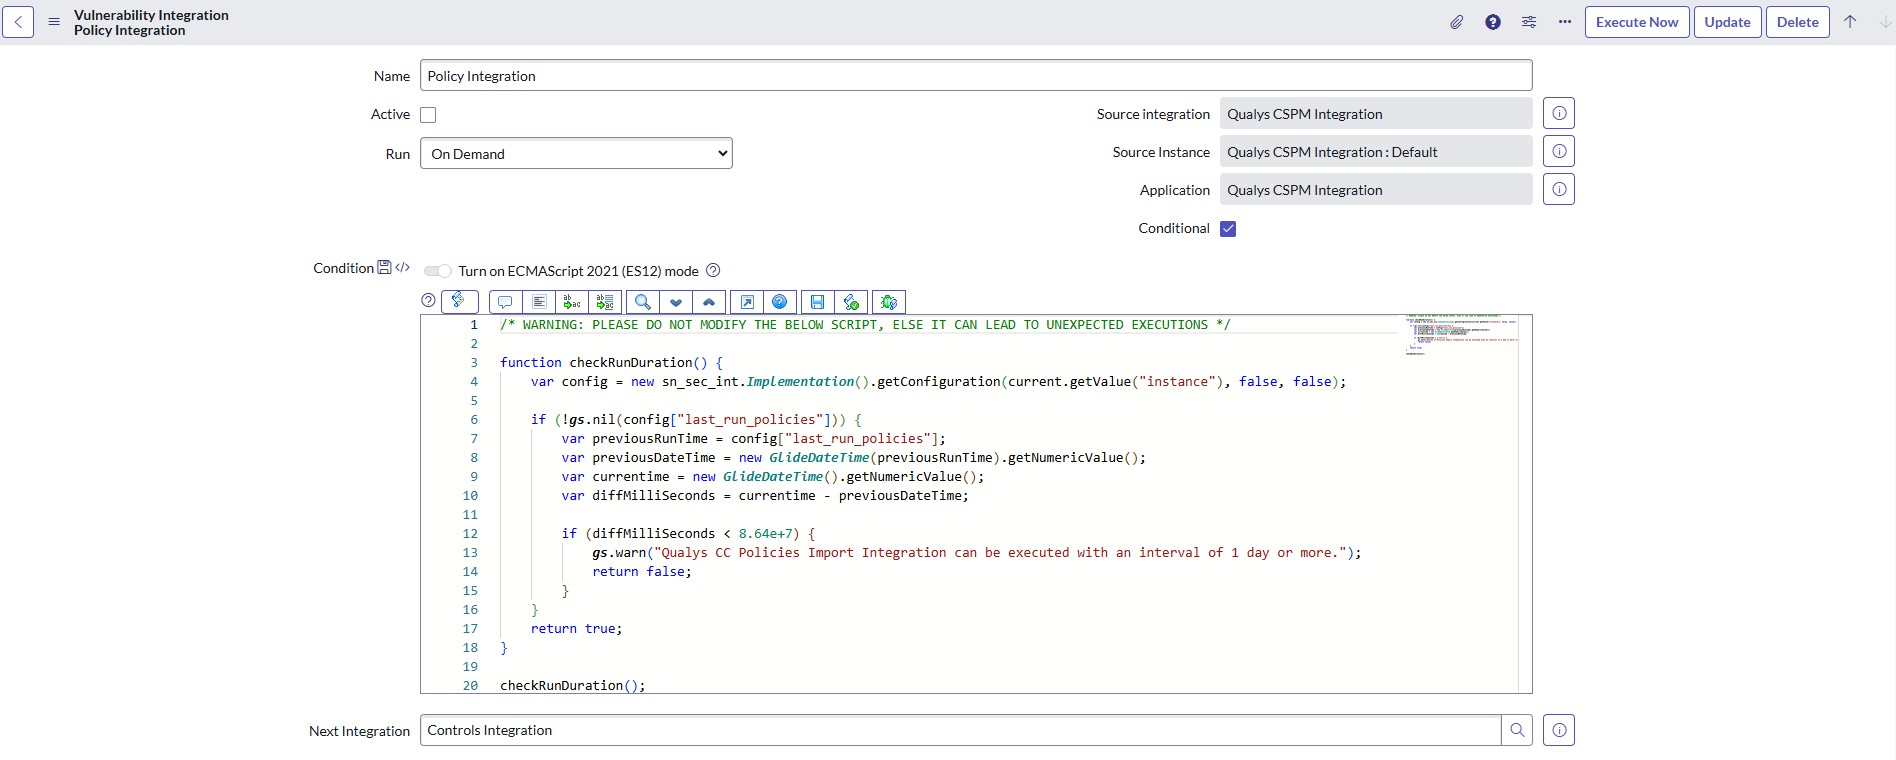1896x760 pixels.
Task: View Source integration record info
Action: click(1559, 113)
